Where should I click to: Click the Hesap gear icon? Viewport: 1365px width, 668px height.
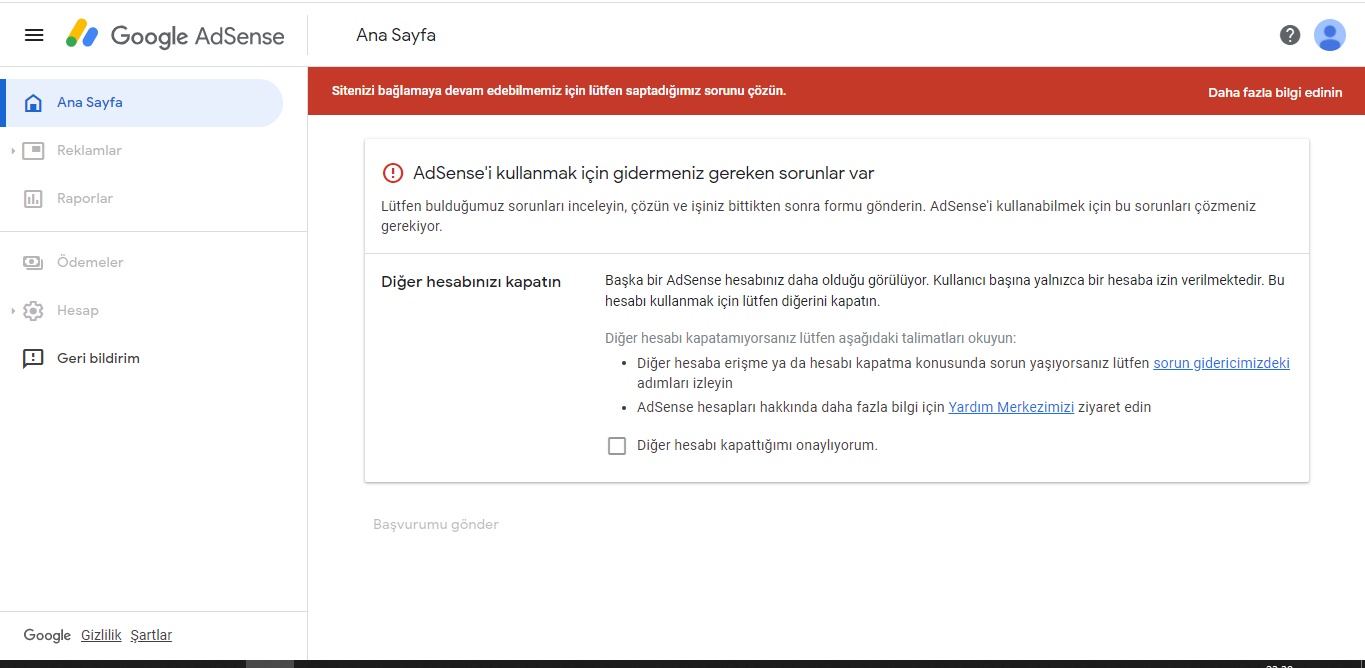point(33,311)
